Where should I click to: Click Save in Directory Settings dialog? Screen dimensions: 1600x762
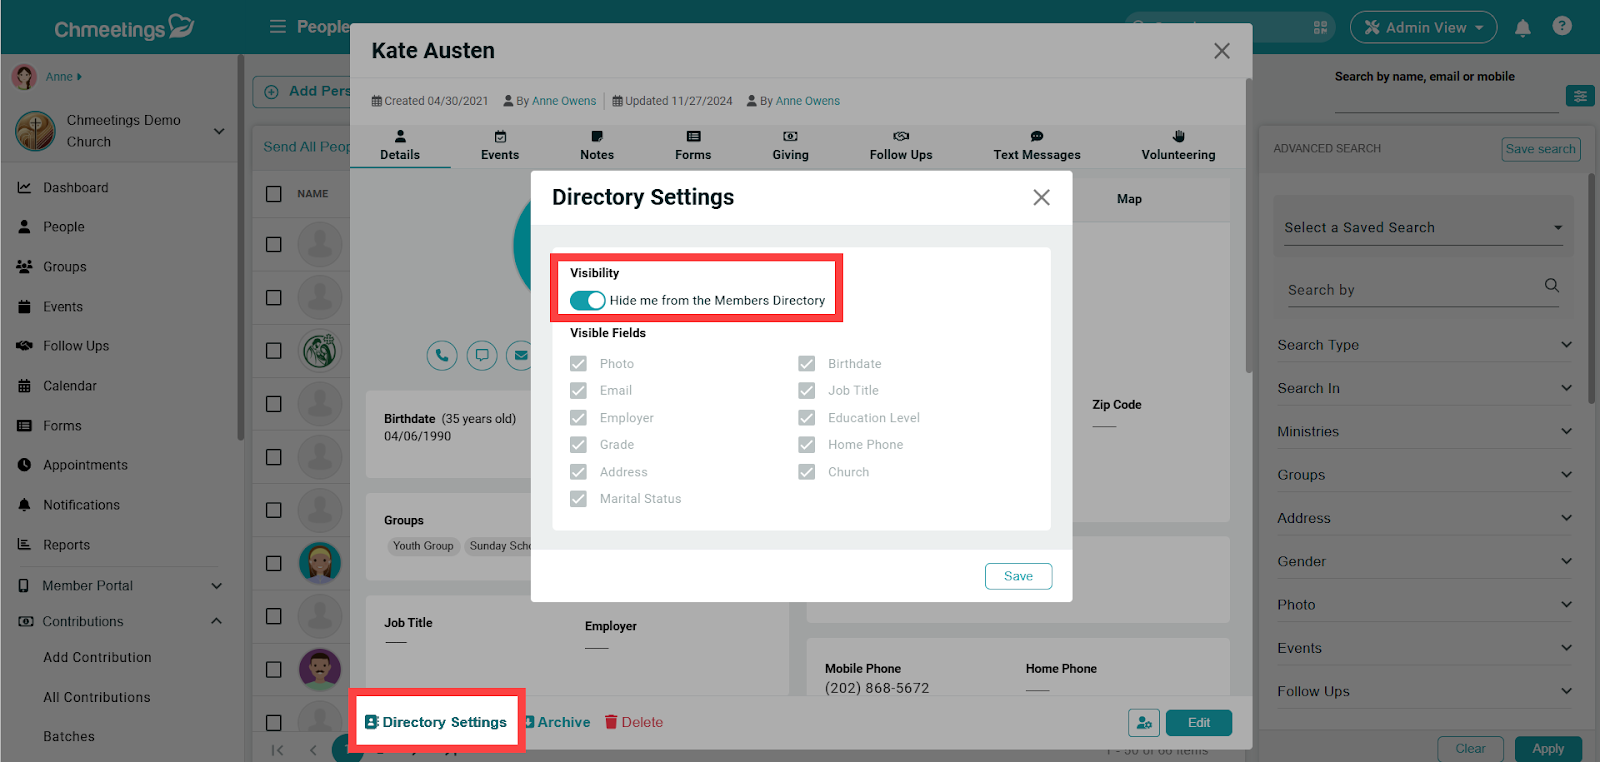click(1018, 576)
